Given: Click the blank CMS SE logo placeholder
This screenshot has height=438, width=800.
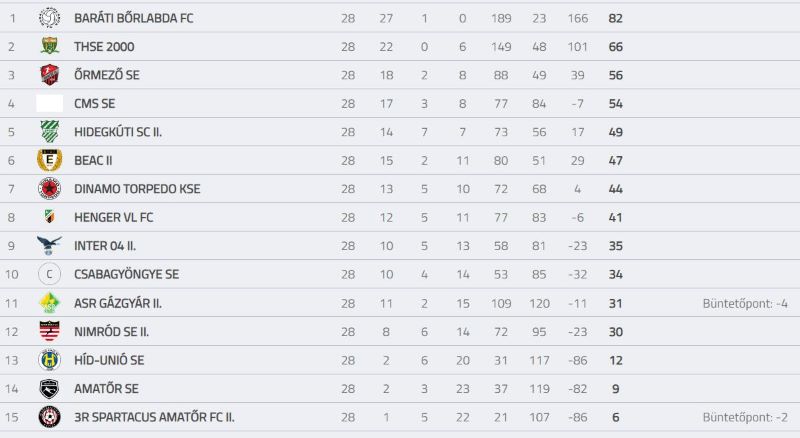Looking at the screenshot, I should tap(49, 104).
